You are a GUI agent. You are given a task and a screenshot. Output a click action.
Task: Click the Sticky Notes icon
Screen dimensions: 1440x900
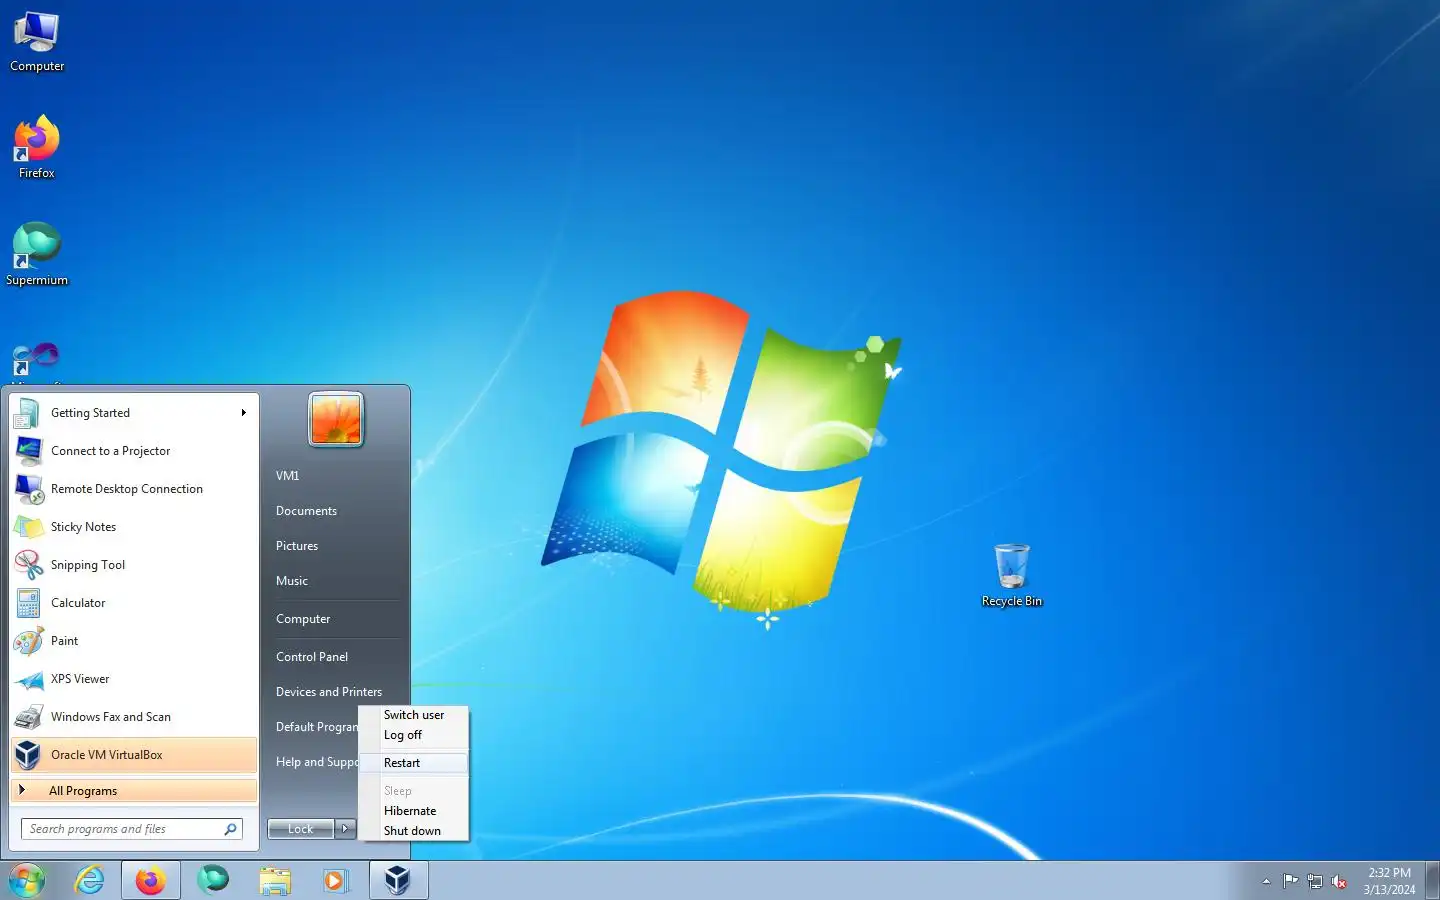pyautogui.click(x=28, y=527)
